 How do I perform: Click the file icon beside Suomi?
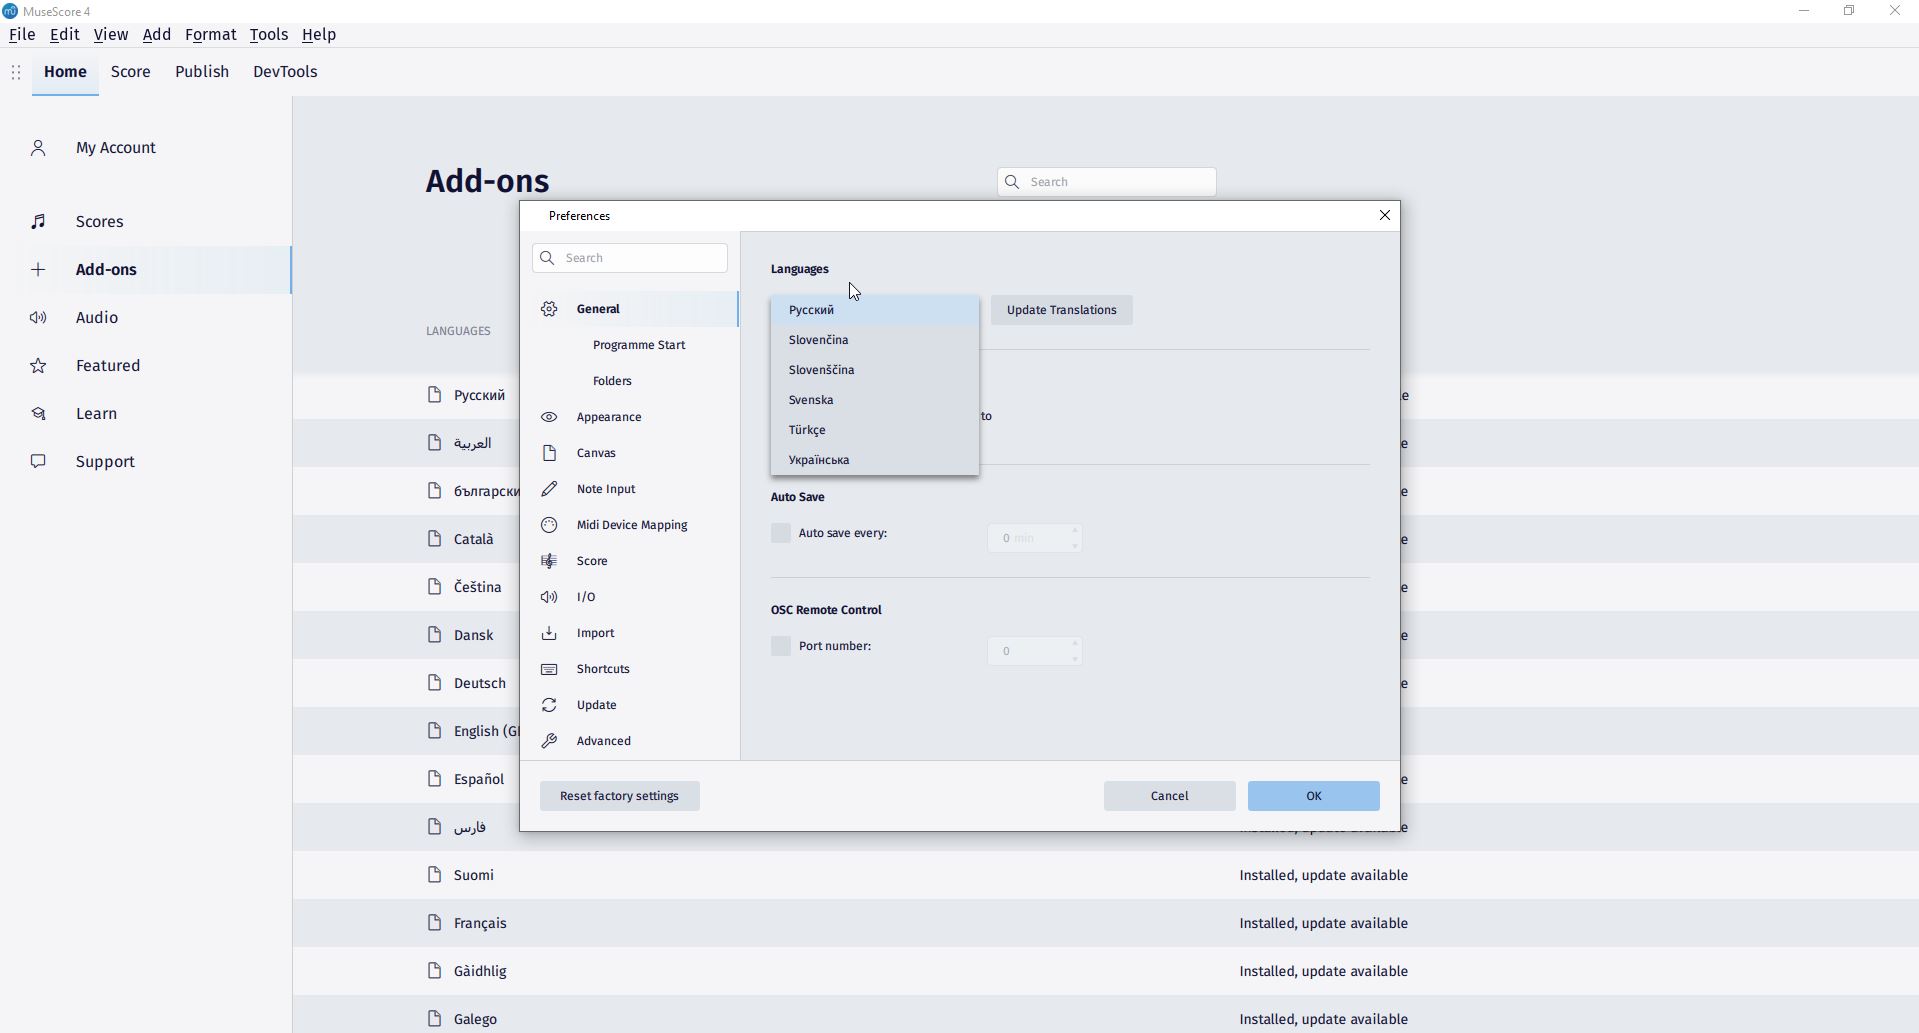(x=434, y=875)
